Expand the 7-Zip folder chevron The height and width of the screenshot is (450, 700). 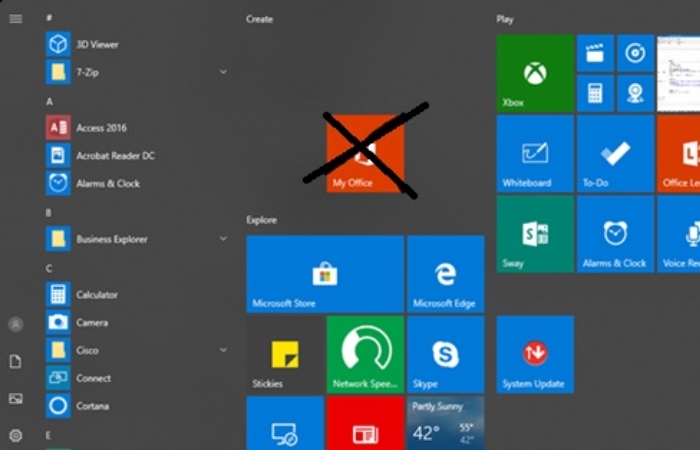point(223,71)
